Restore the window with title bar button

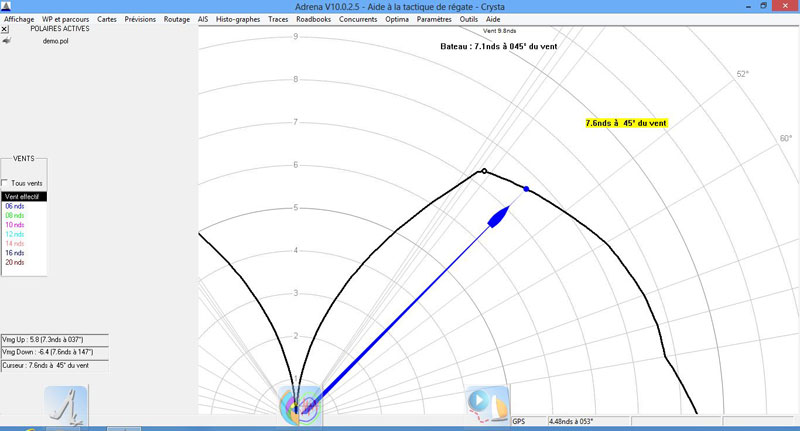click(763, 6)
